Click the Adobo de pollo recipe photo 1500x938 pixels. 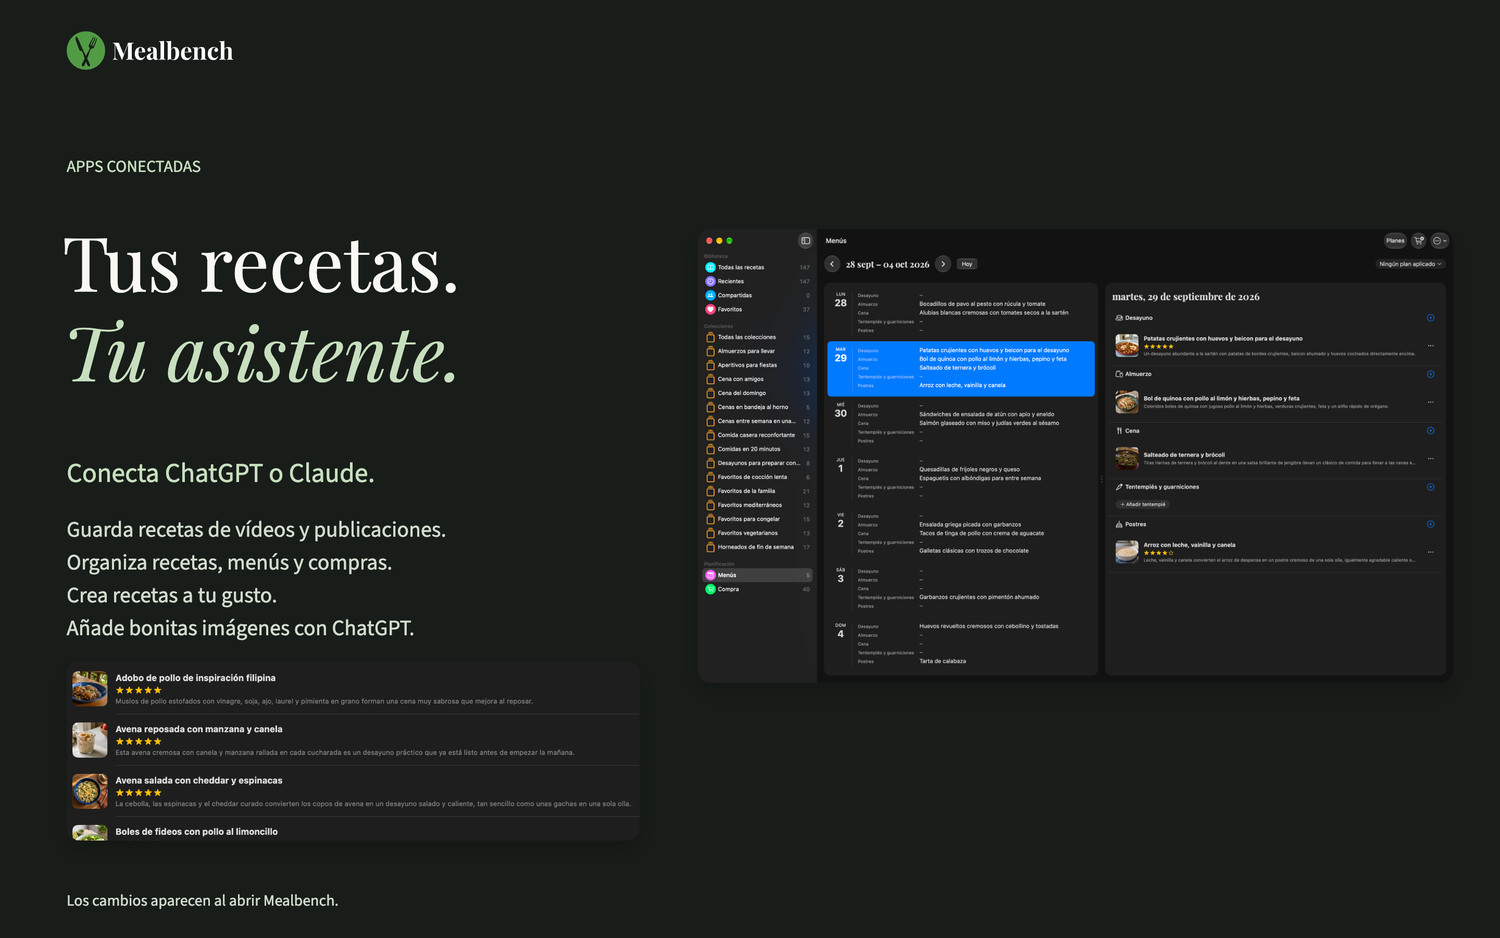[90, 689]
